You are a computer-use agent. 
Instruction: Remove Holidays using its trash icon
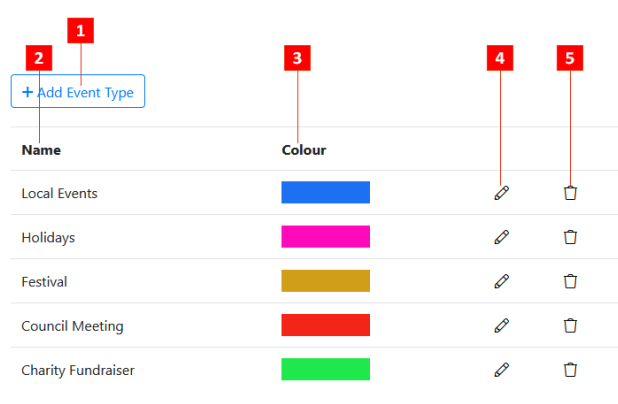pos(570,237)
